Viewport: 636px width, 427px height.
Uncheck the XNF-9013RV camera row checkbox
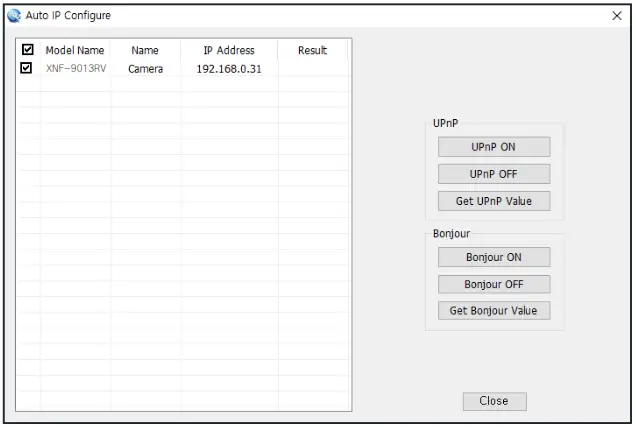click(x=26, y=68)
